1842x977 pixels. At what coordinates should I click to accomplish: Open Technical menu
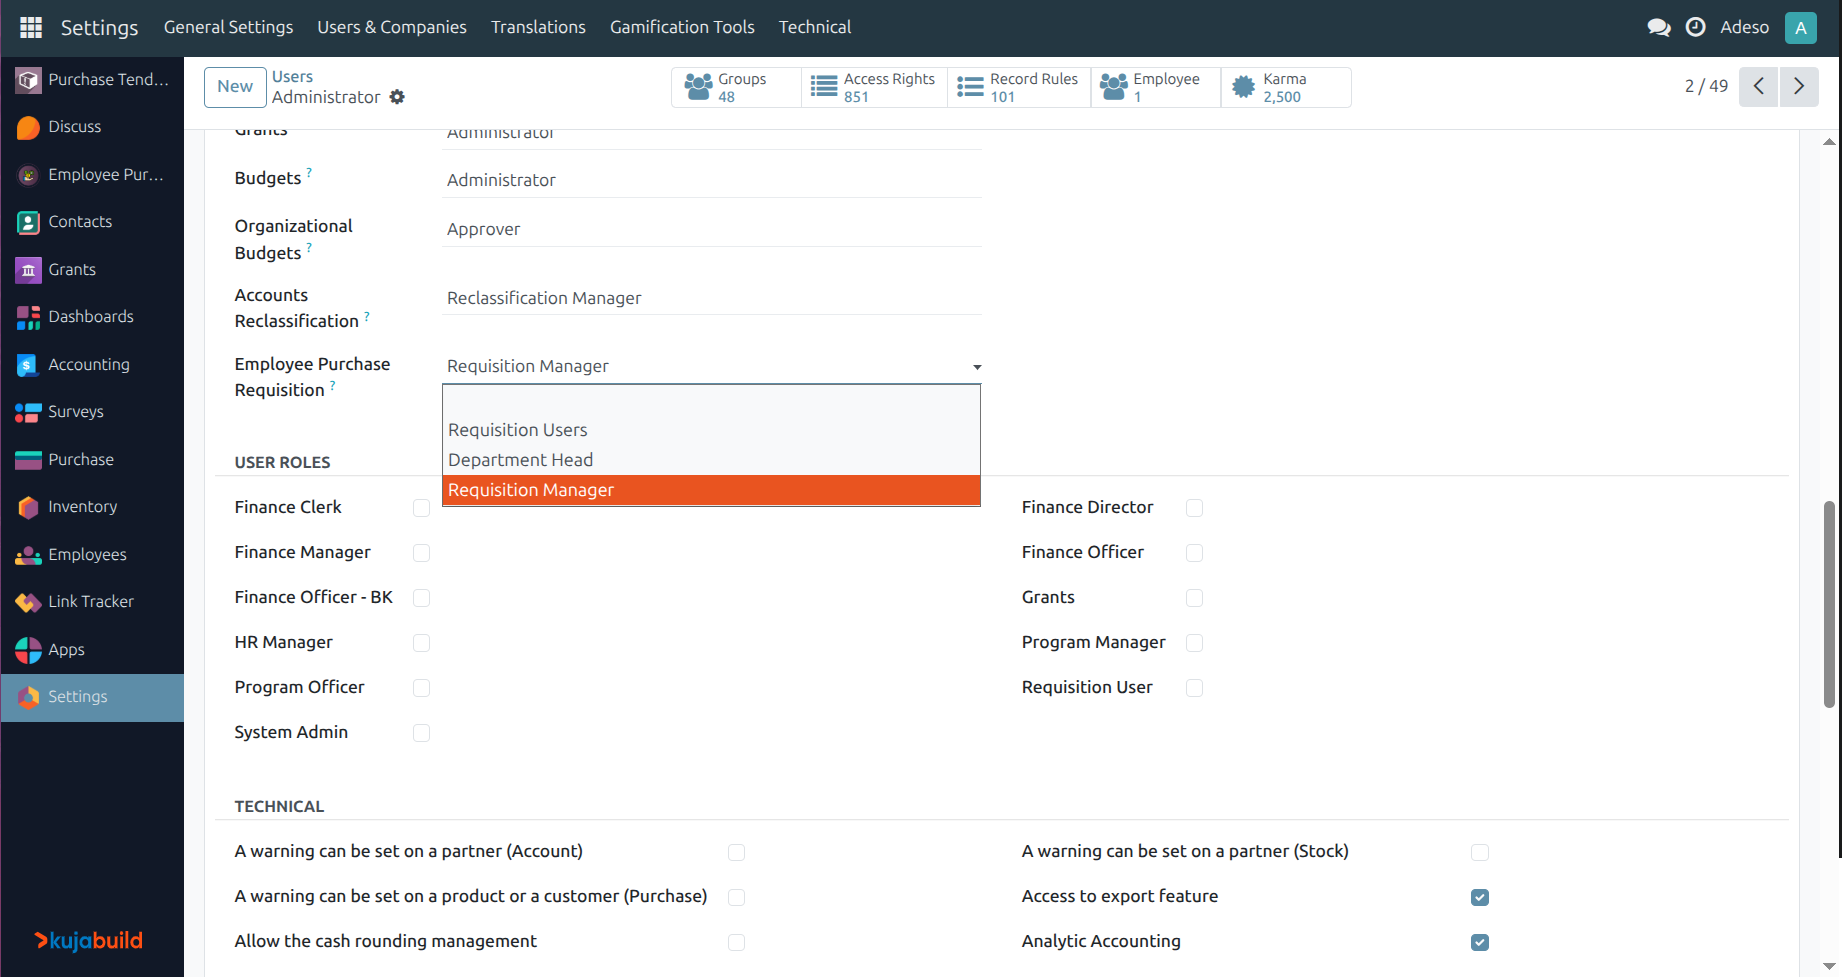(x=815, y=27)
